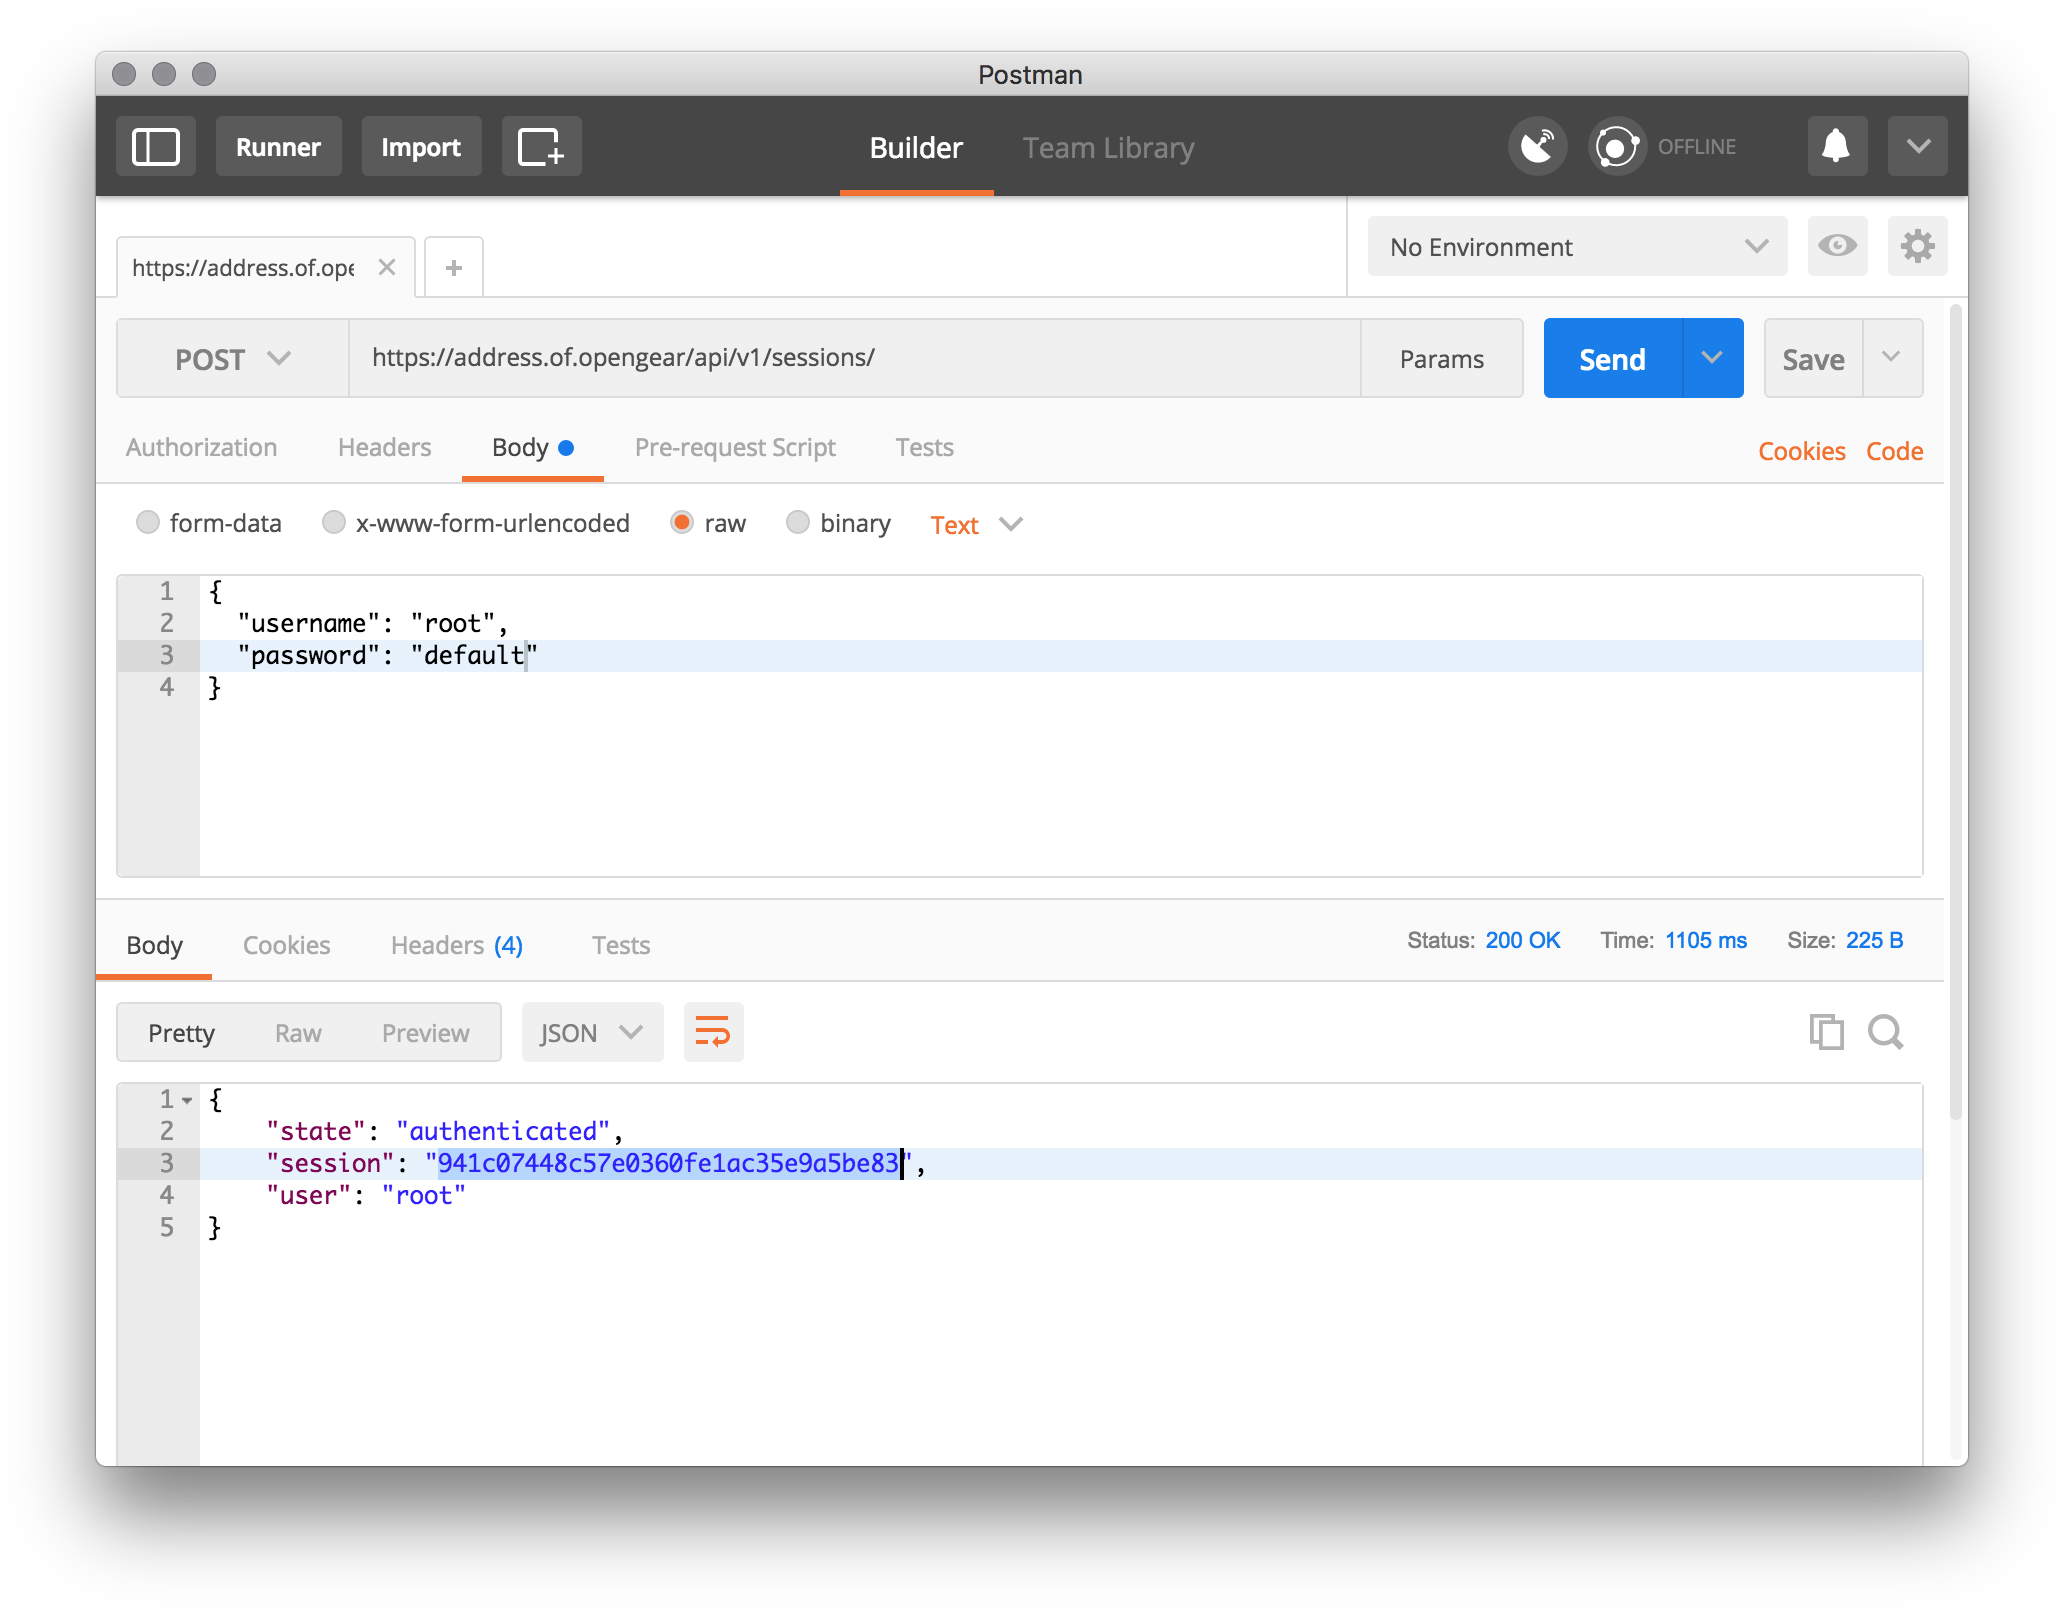
Task: Open response Tests tab
Action: pyautogui.click(x=621, y=945)
